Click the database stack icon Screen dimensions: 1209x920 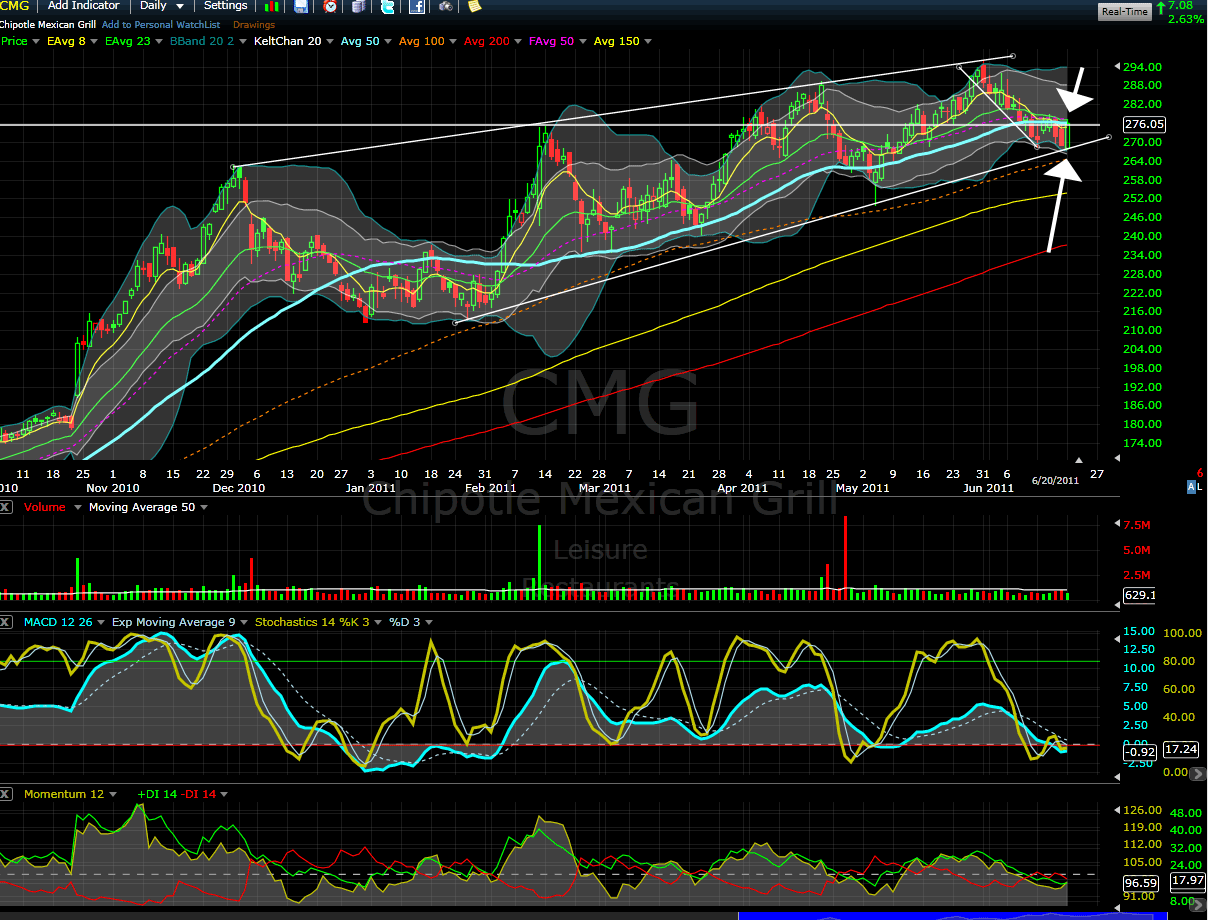(x=358, y=6)
